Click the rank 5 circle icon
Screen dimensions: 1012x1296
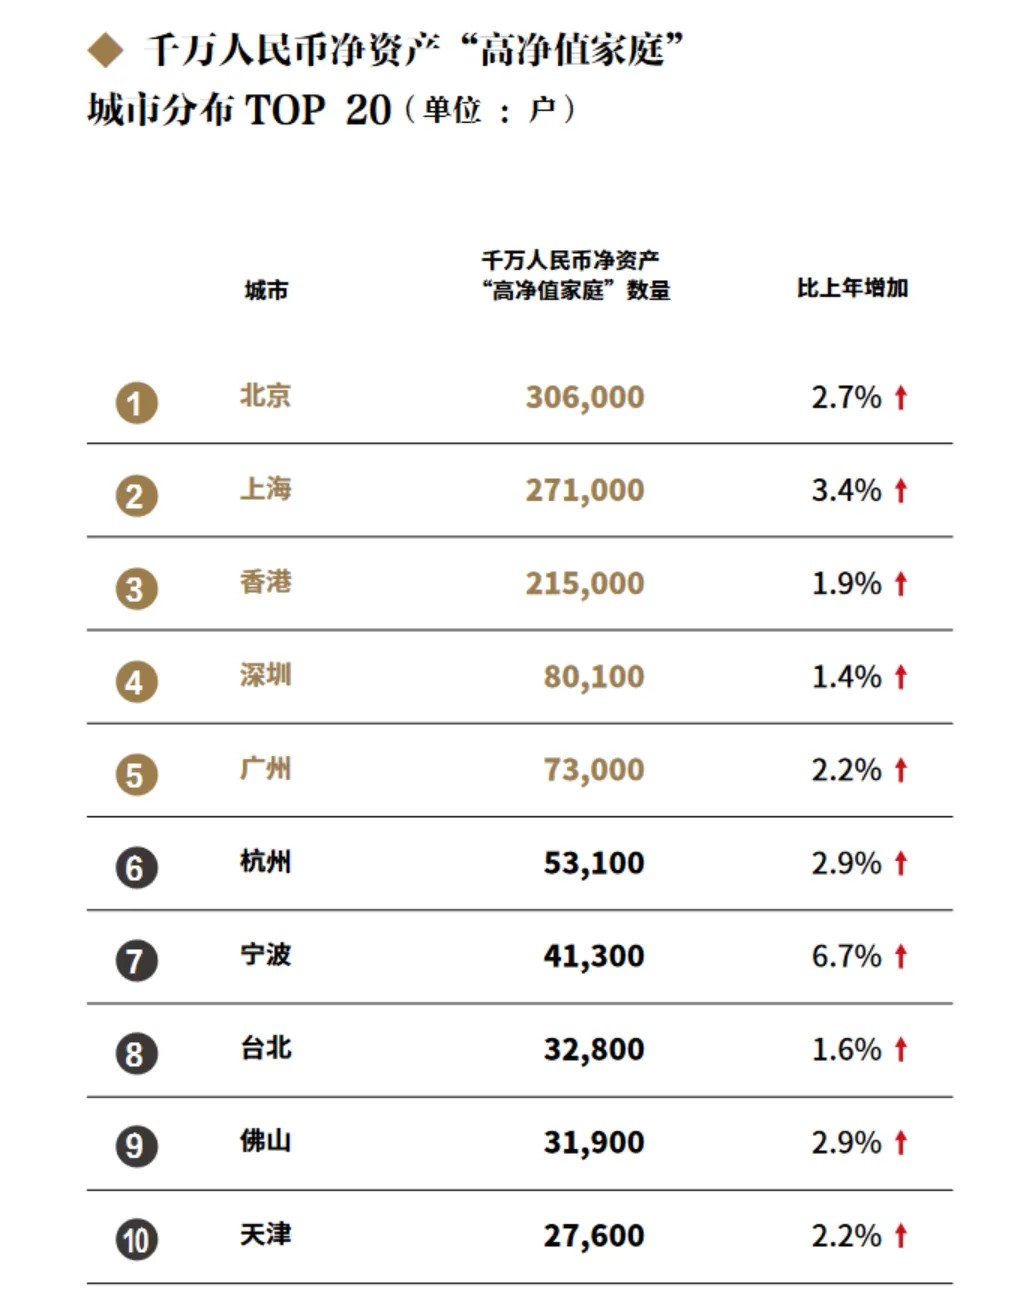point(136,775)
